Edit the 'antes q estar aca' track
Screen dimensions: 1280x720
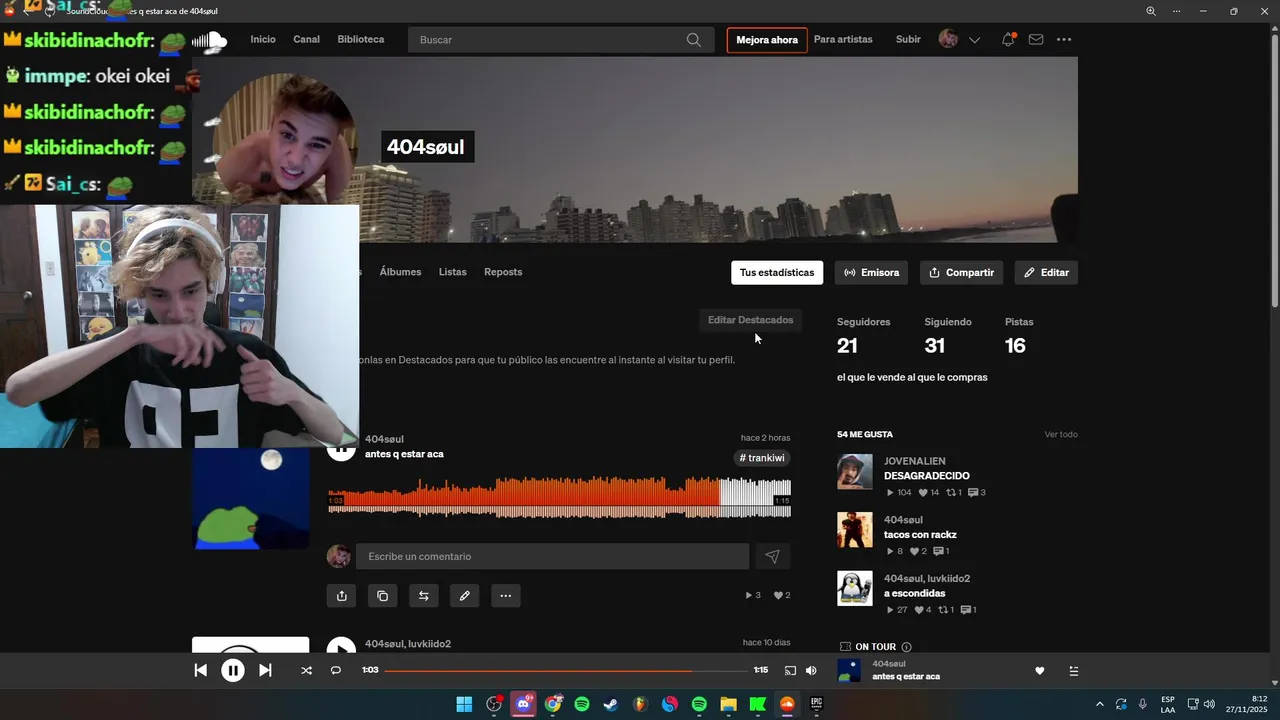pyautogui.click(x=464, y=596)
